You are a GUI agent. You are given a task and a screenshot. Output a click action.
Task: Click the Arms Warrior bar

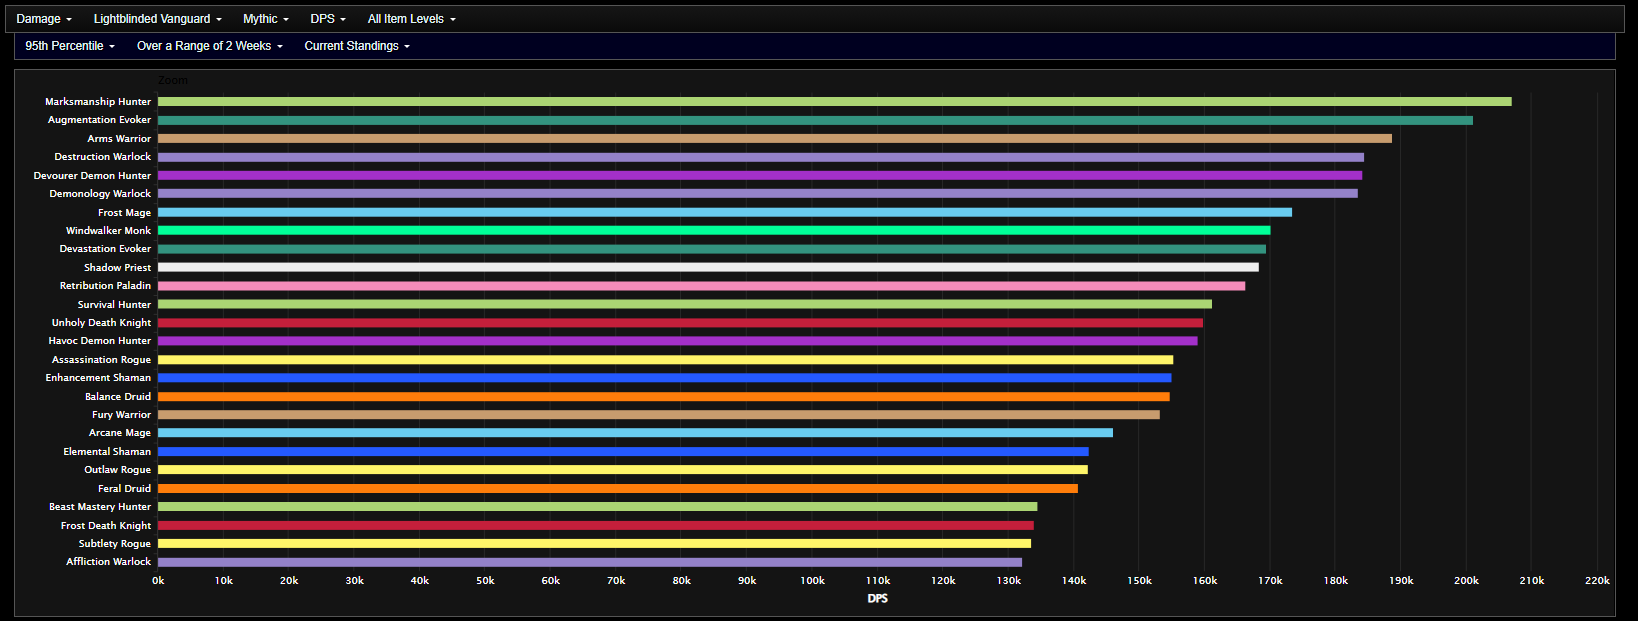click(x=774, y=139)
